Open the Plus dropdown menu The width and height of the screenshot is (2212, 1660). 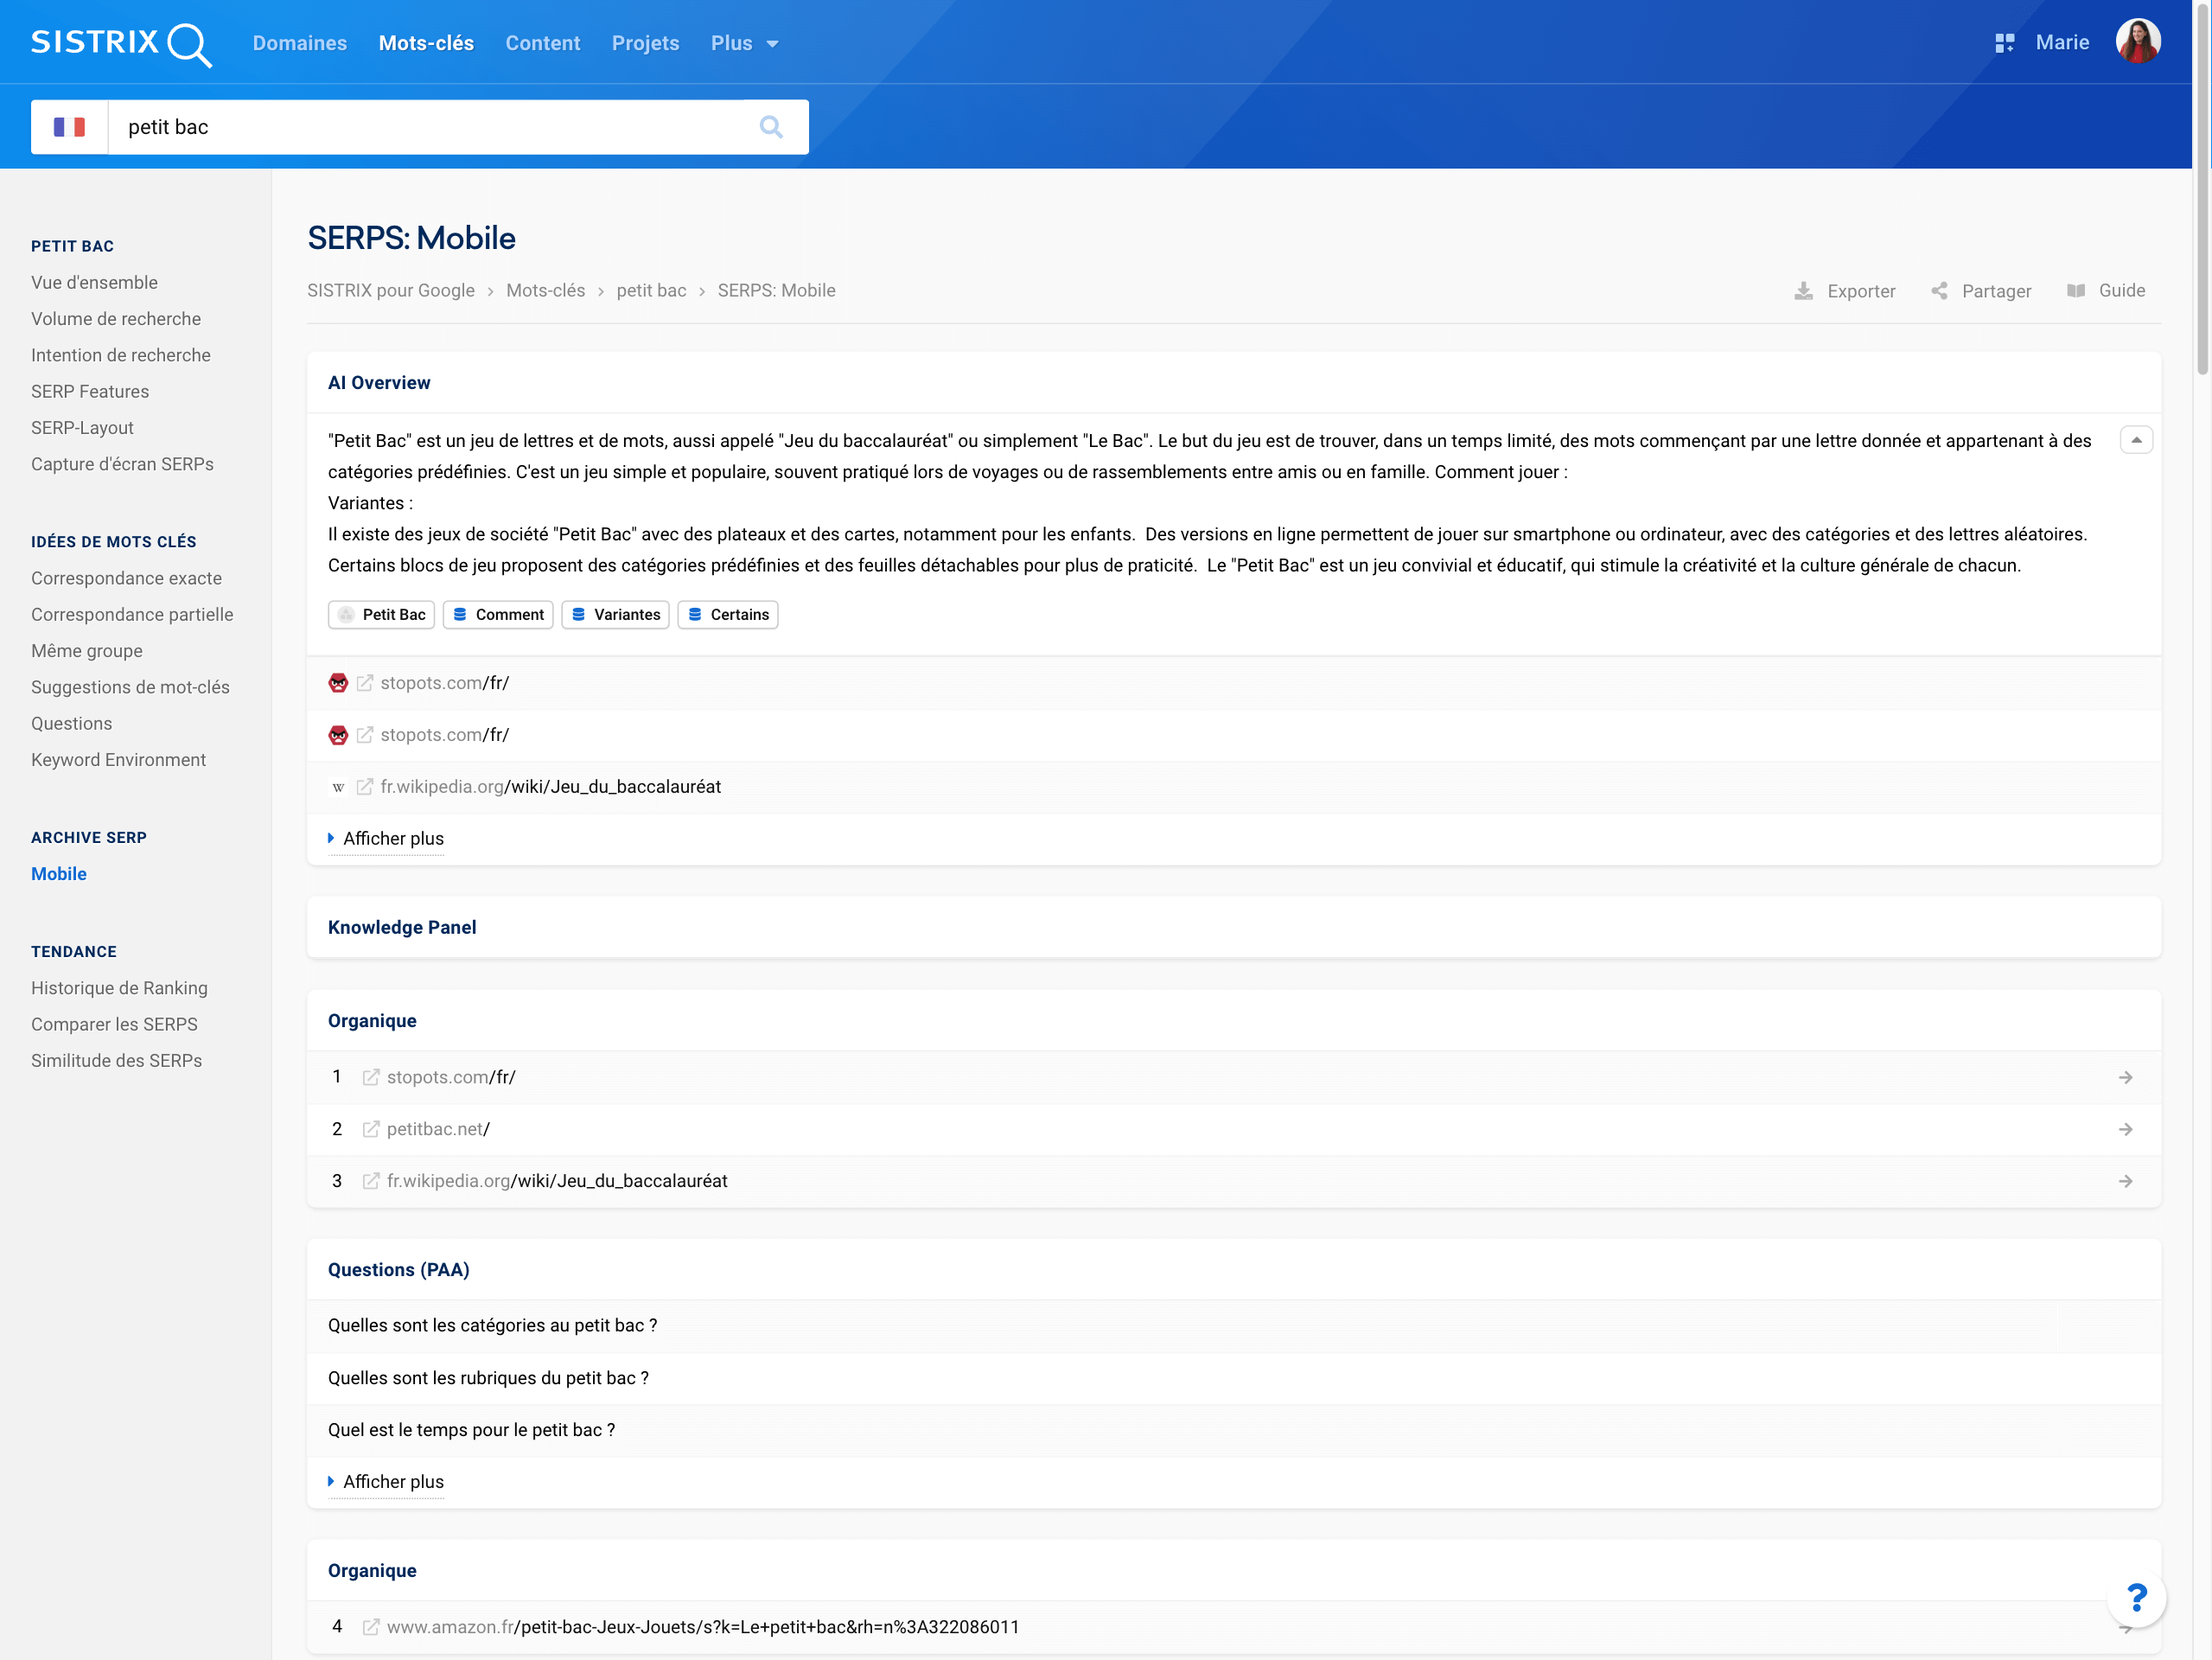tap(744, 43)
